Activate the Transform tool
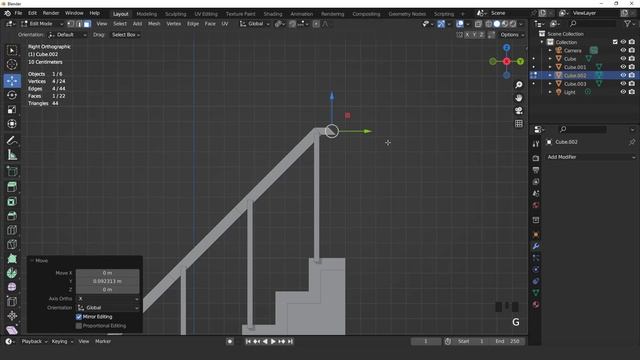 point(12,124)
